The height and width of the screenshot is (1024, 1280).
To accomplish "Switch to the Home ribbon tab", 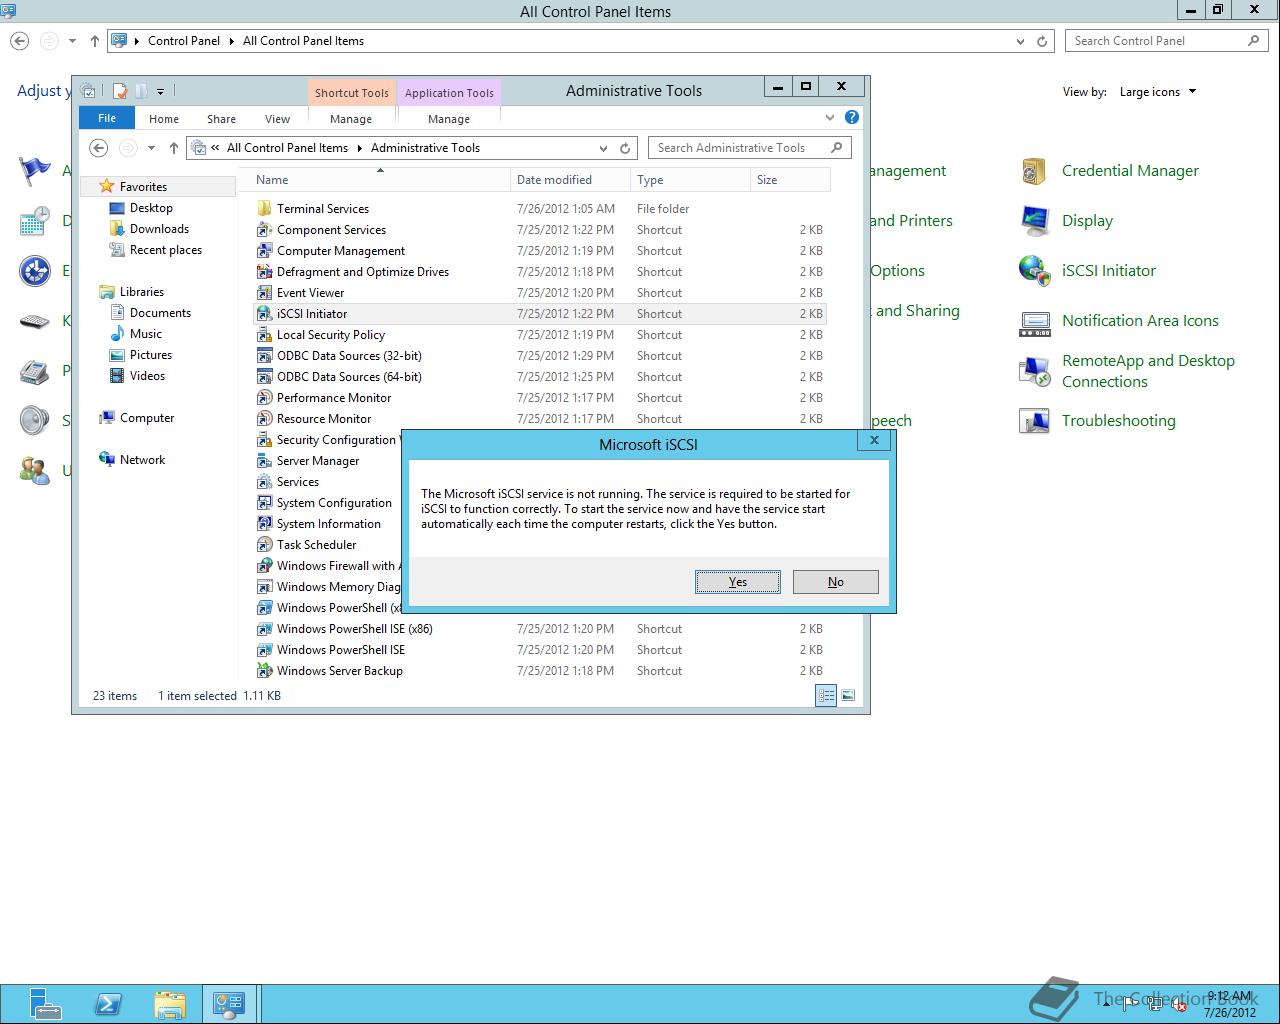I will pyautogui.click(x=164, y=119).
